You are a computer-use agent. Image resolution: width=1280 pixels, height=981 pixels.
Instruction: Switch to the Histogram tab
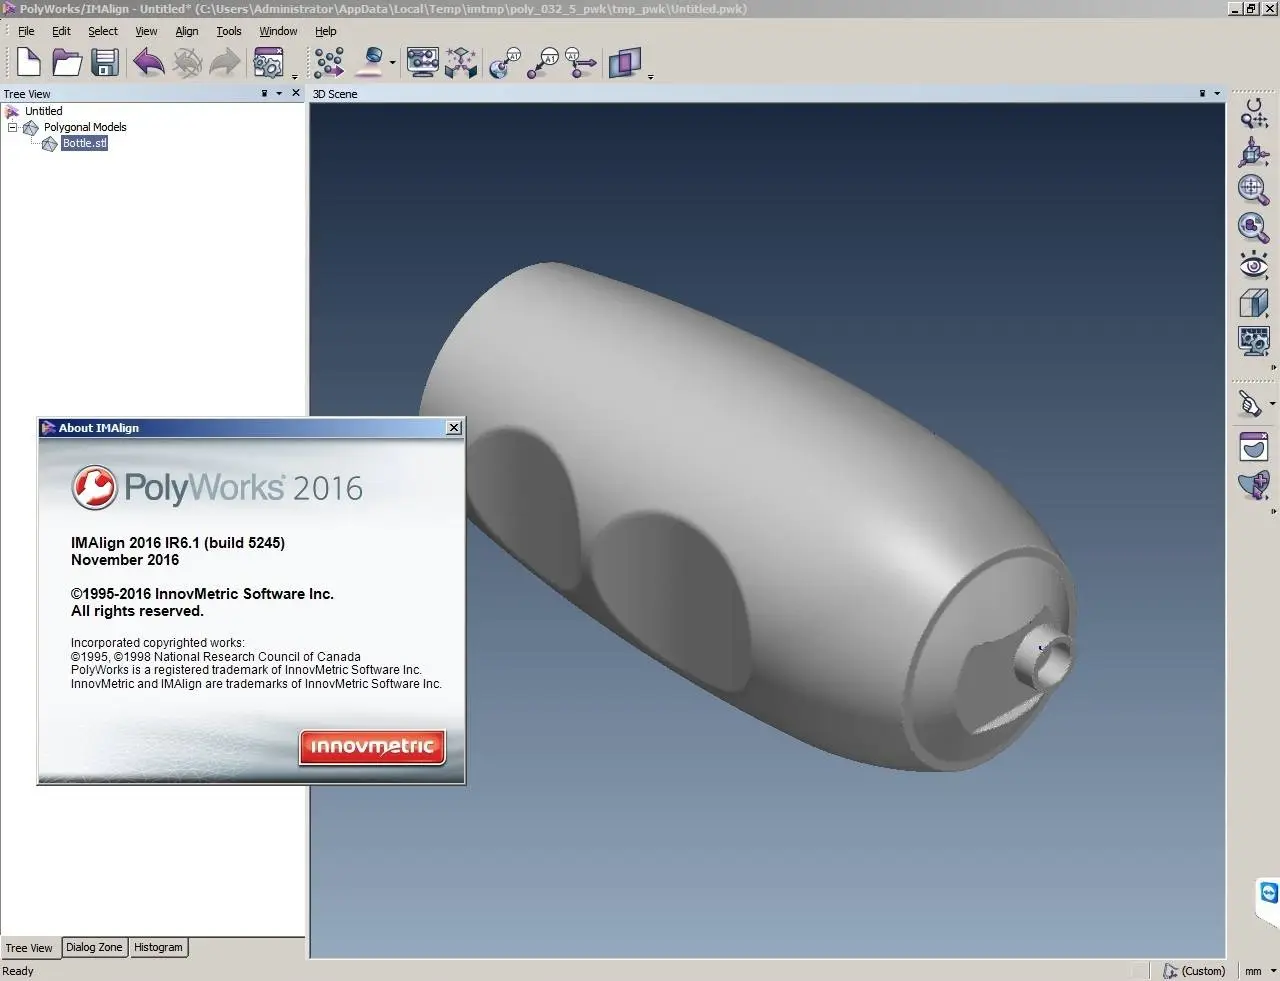click(158, 947)
